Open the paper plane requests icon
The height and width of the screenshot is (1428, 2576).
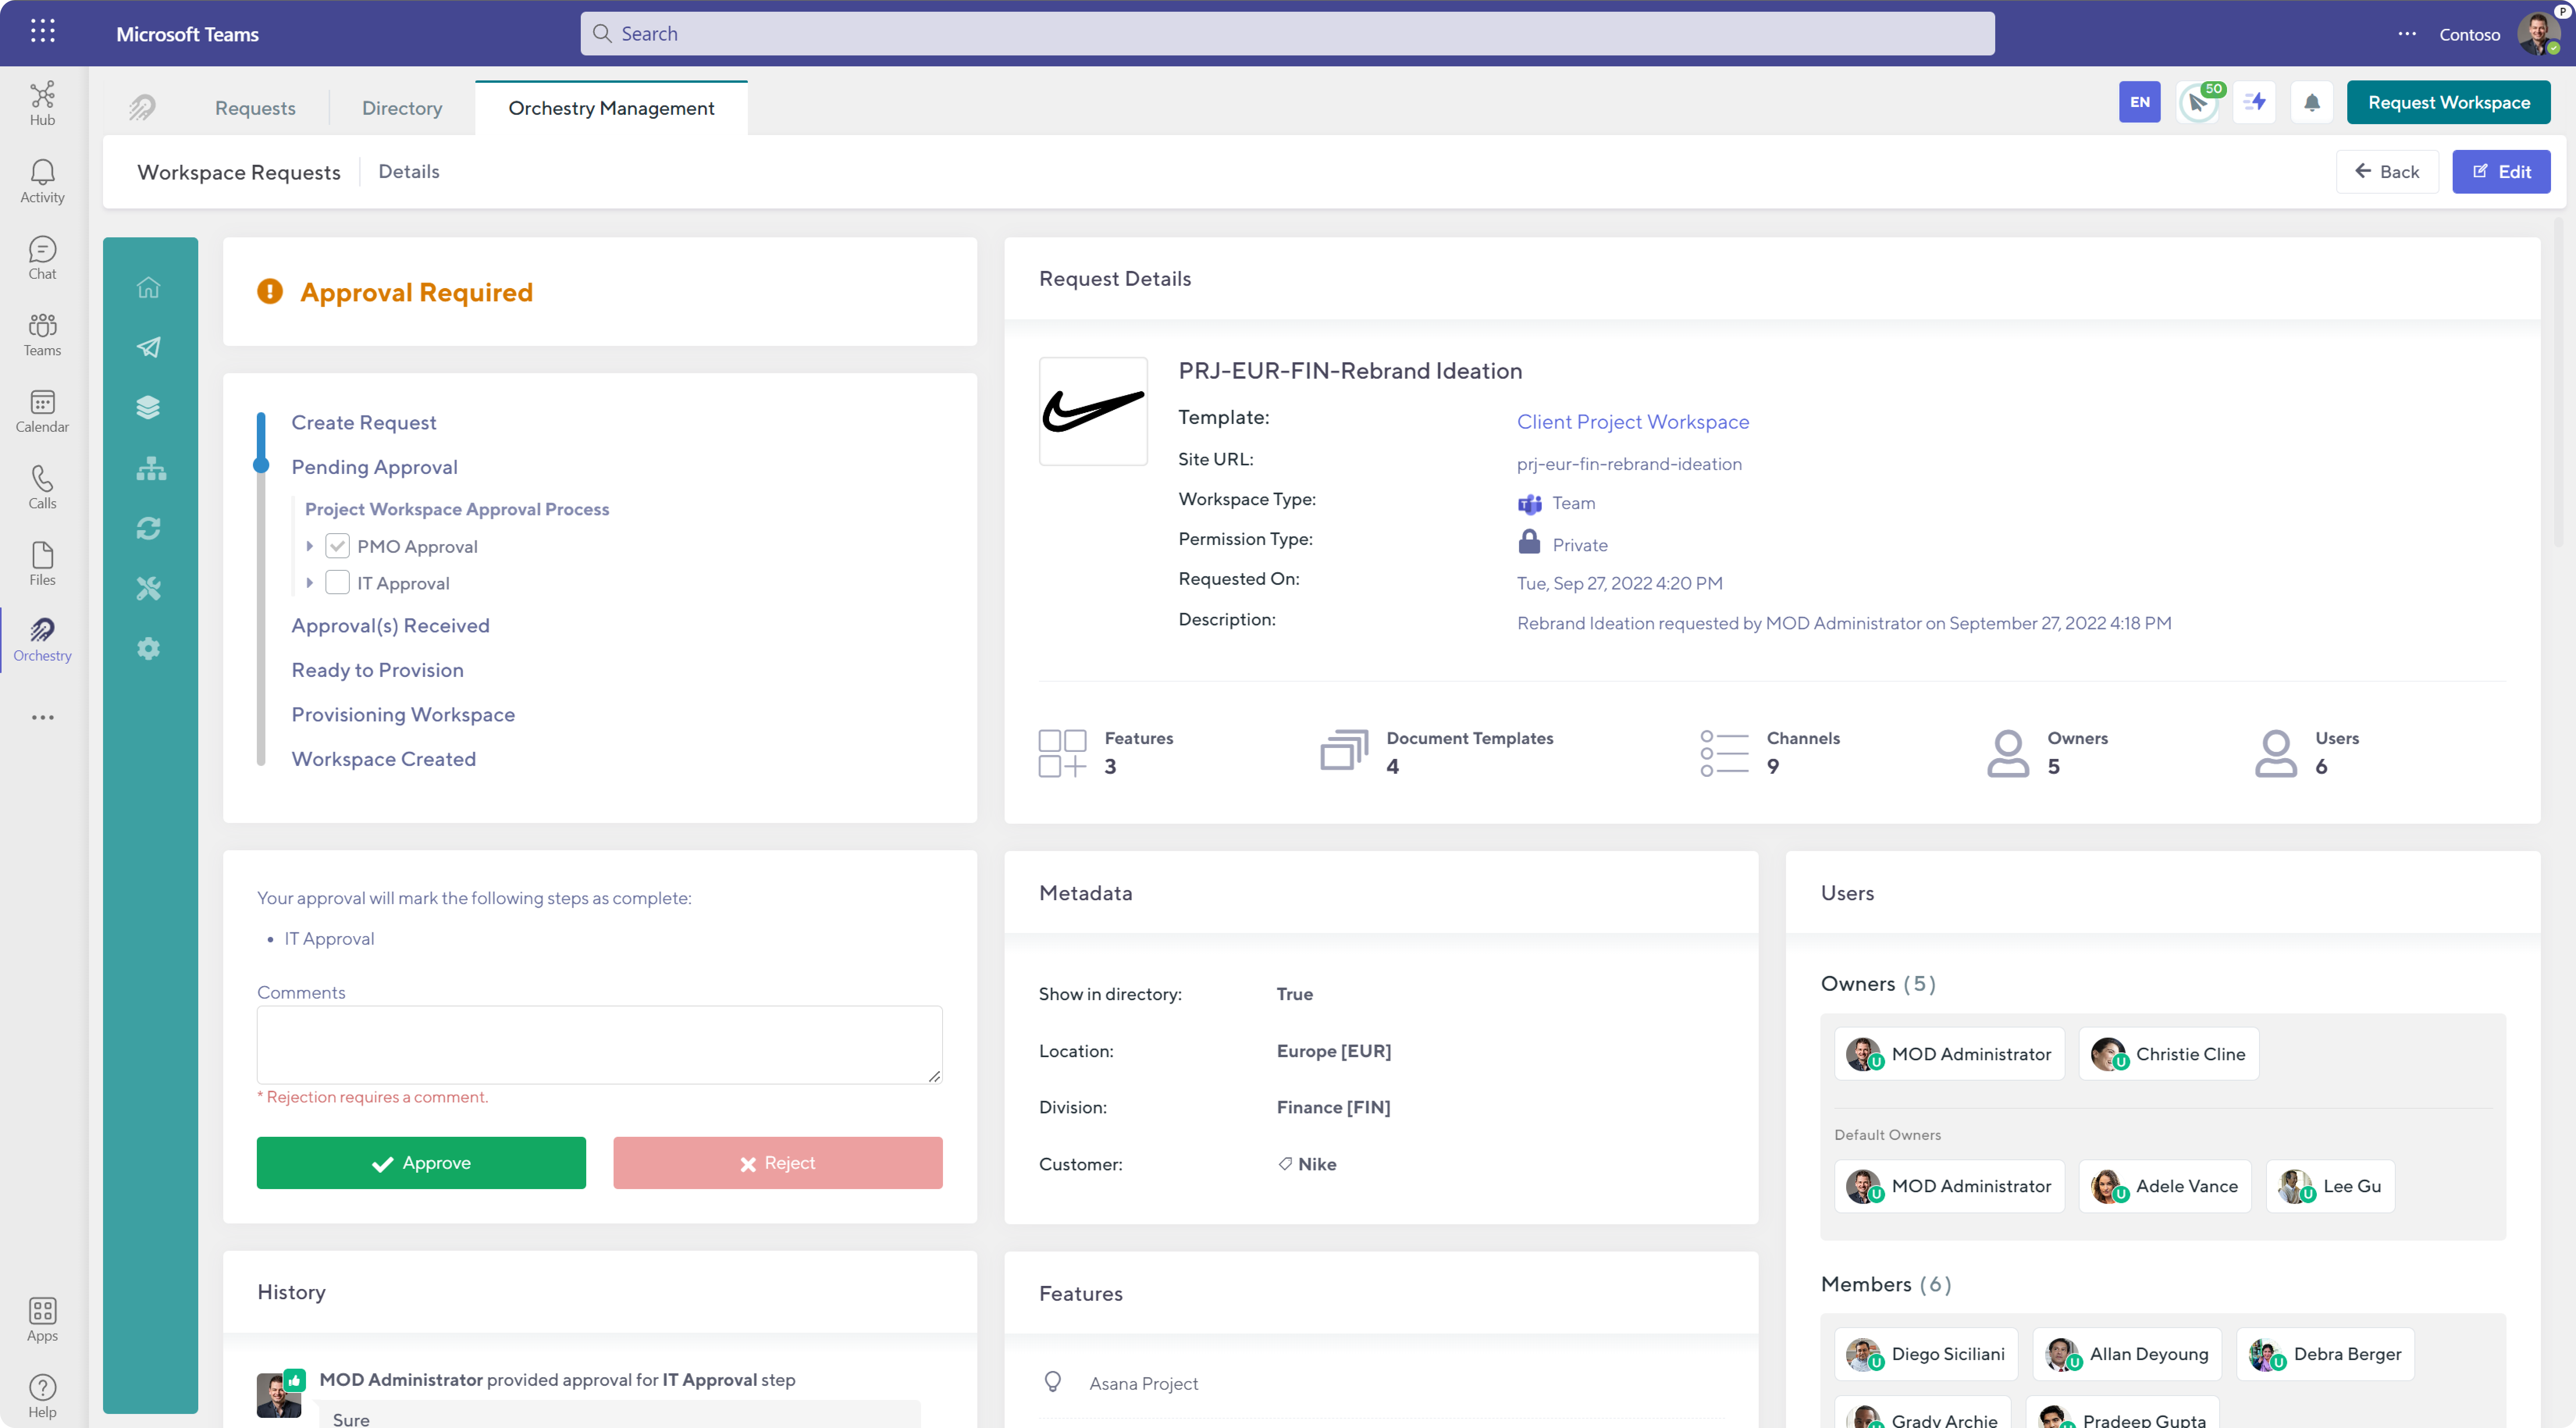tap(148, 347)
